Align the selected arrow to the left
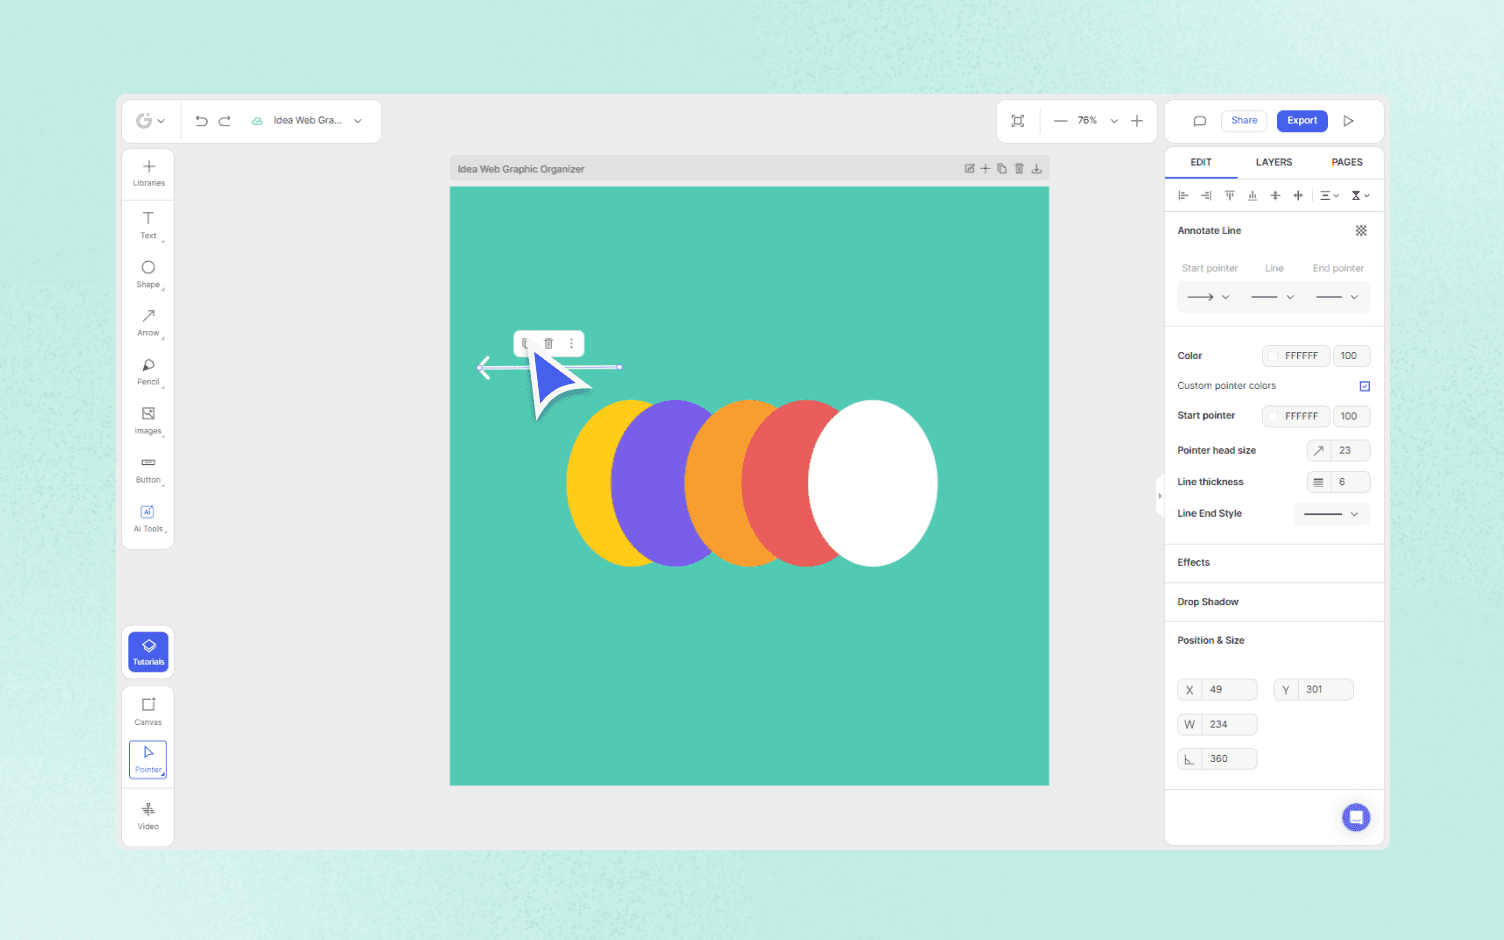This screenshot has width=1504, height=940. coord(1183,195)
